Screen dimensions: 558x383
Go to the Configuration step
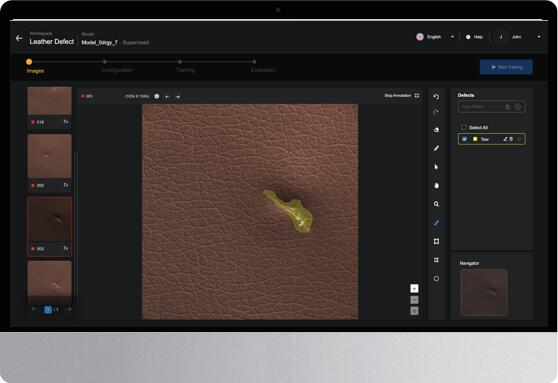(x=117, y=70)
